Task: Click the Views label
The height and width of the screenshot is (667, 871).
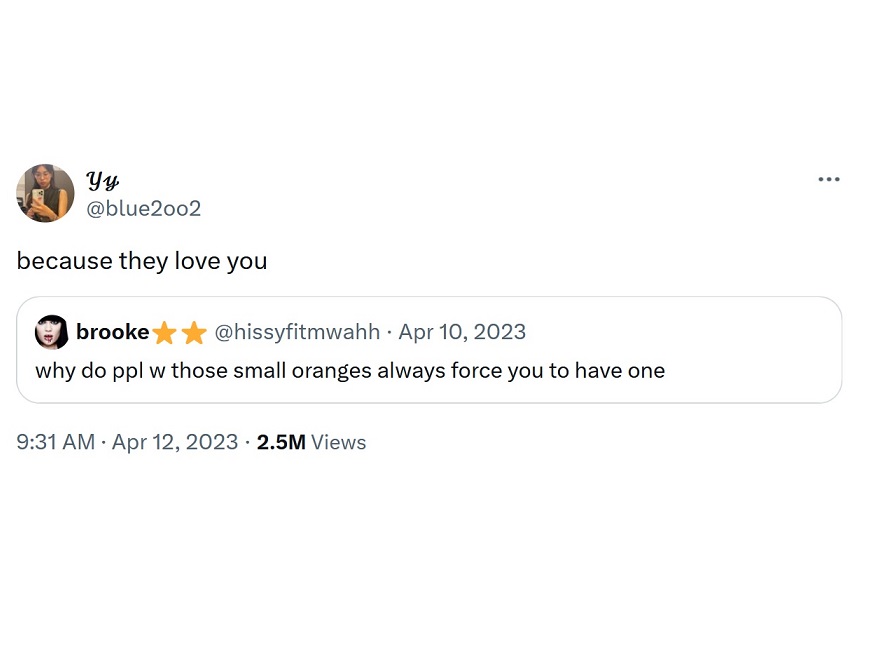Action: click(338, 442)
